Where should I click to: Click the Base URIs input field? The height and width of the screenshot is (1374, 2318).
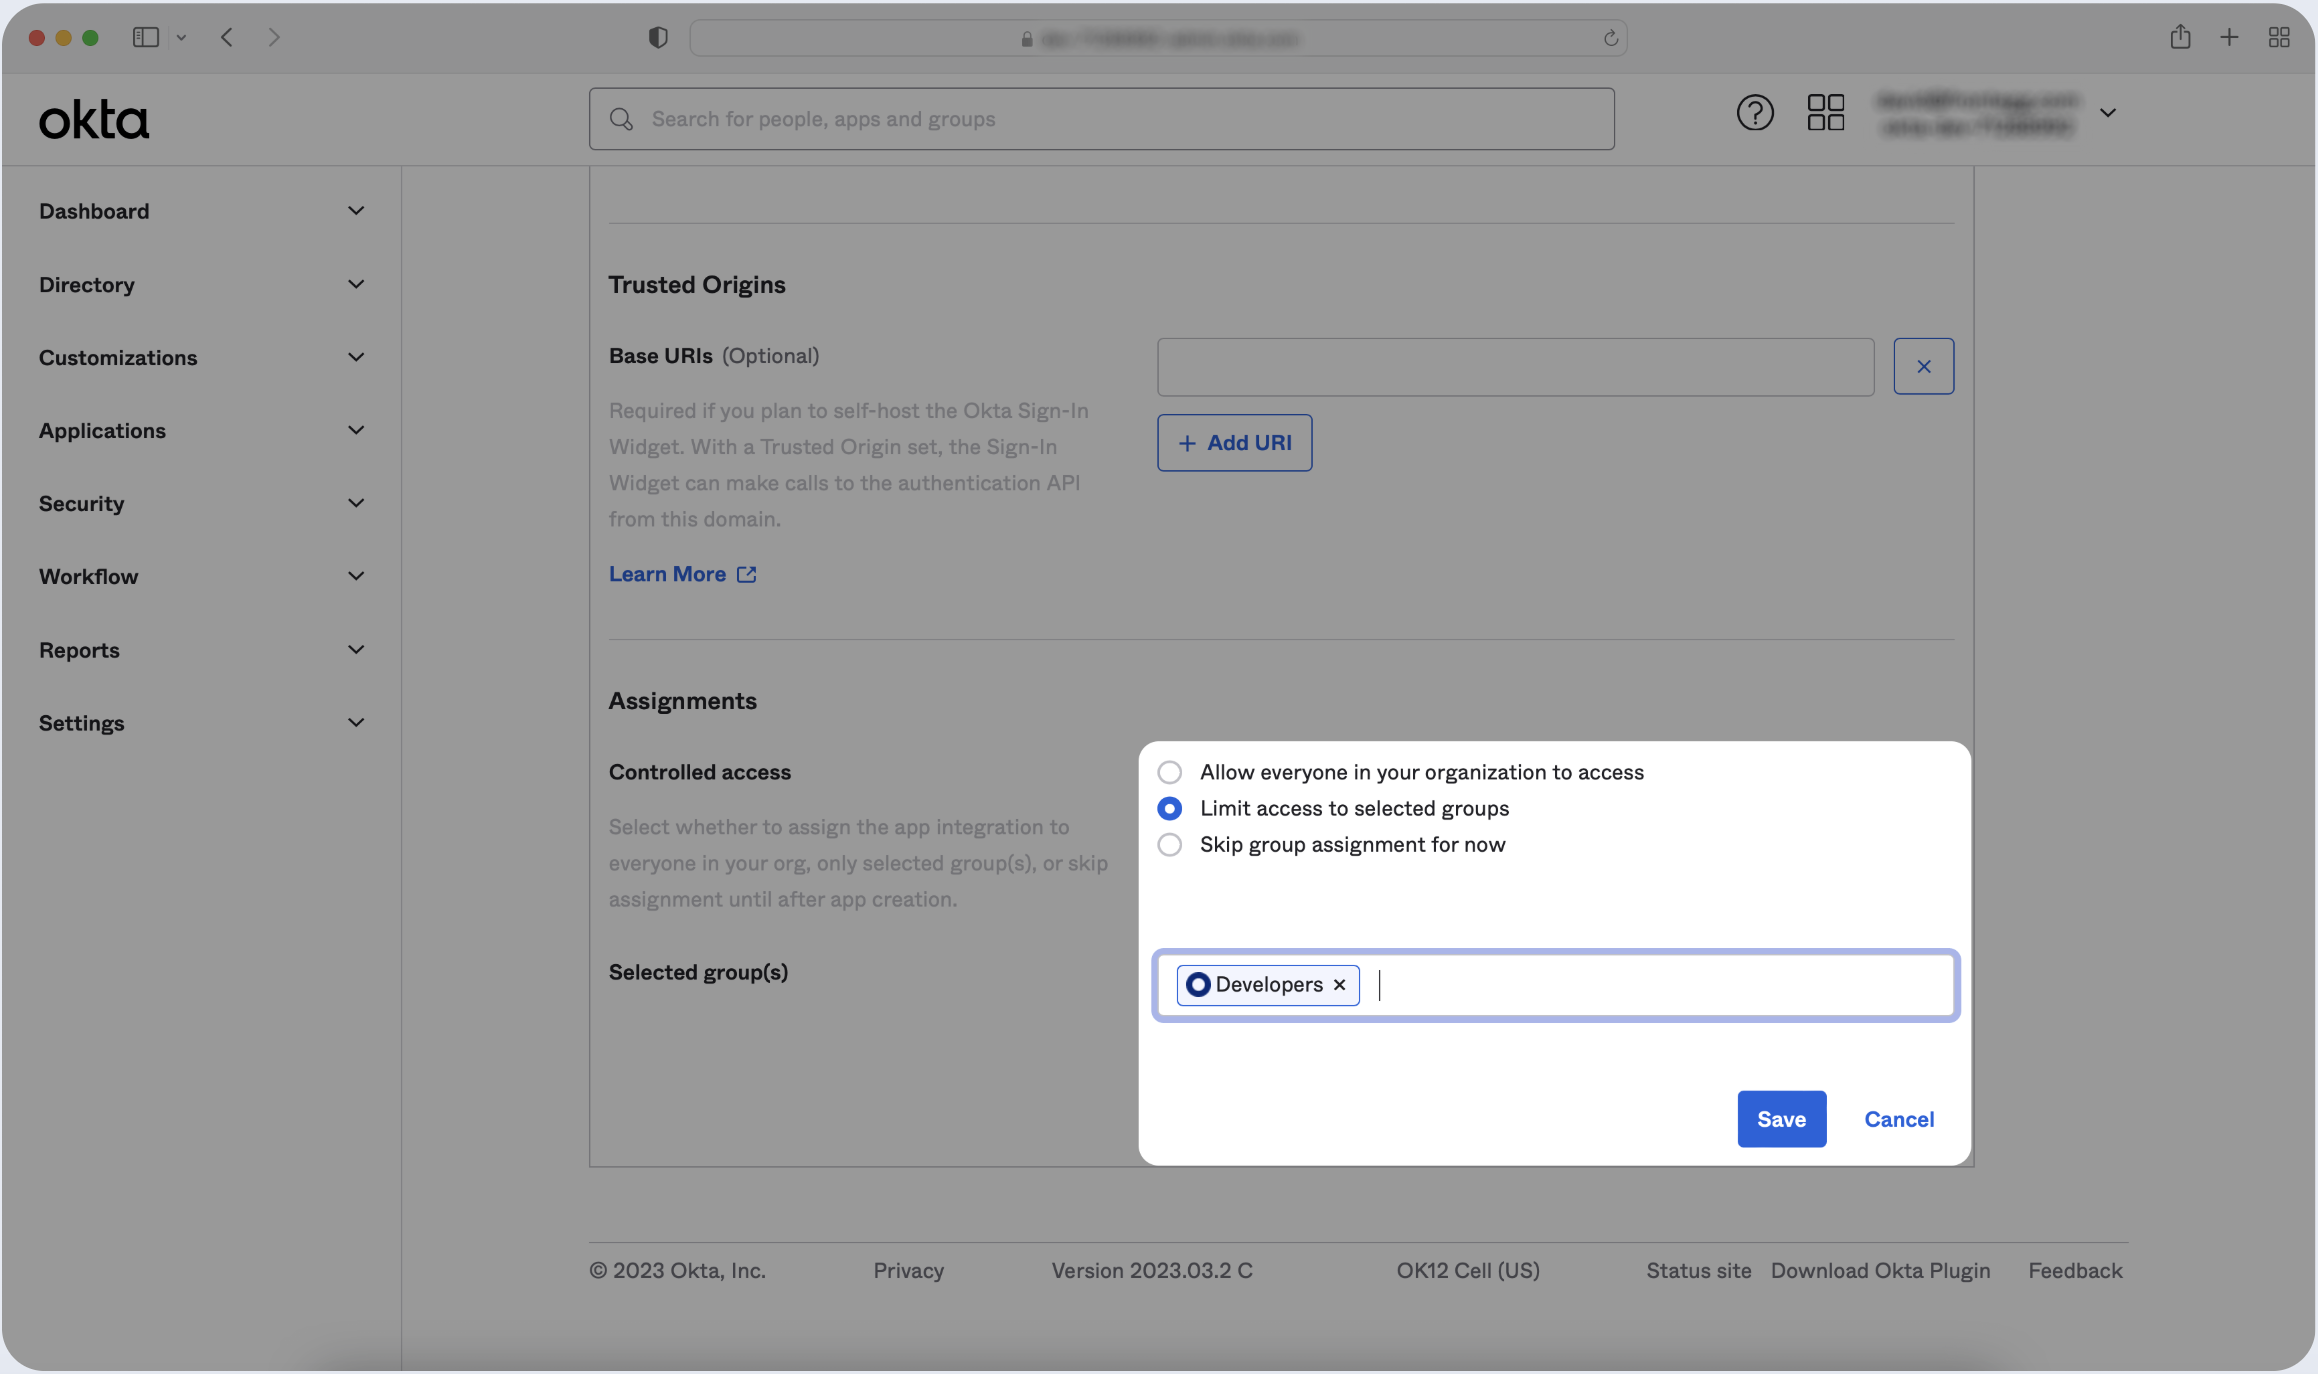[x=1514, y=367]
